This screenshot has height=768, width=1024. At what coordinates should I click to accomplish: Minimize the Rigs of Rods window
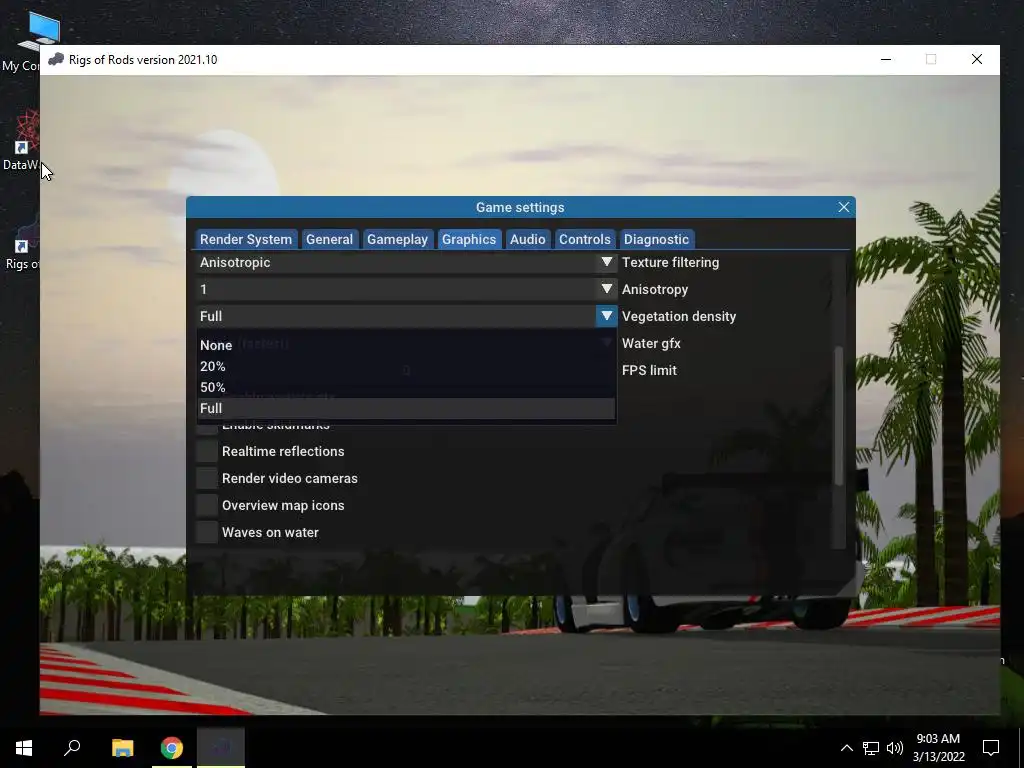coord(886,59)
